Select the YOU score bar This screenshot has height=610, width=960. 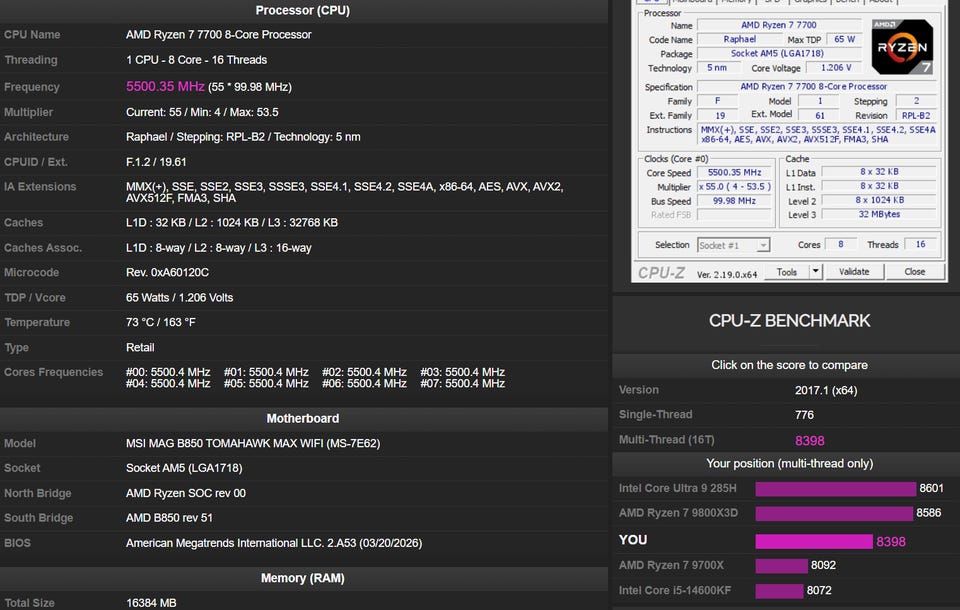[x=814, y=541]
